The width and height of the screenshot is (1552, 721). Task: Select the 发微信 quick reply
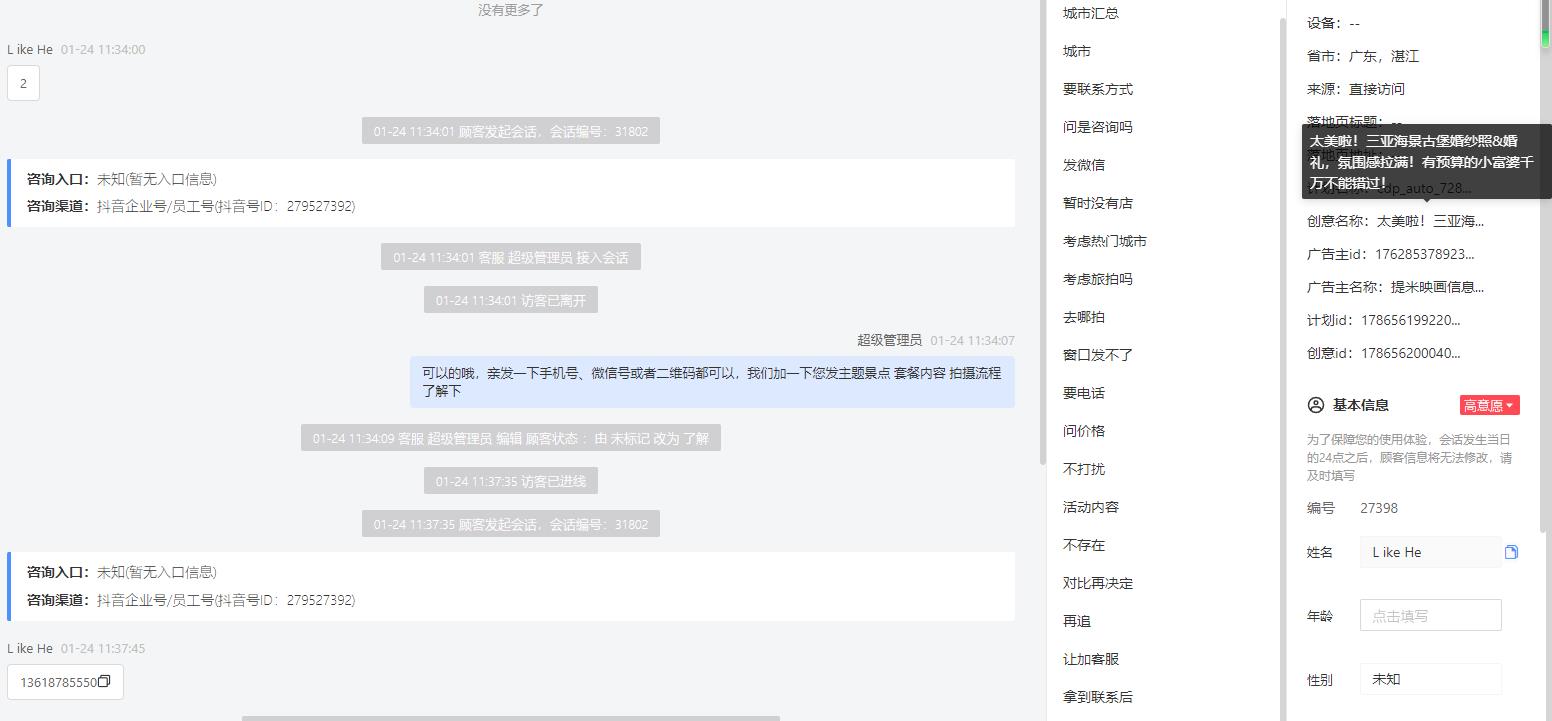click(x=1083, y=165)
